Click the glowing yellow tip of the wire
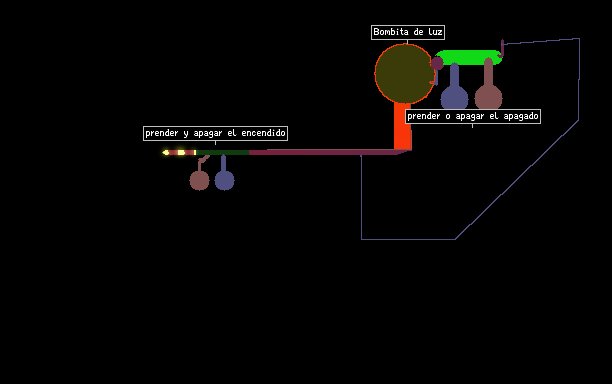Viewport: 612px width, 384px height. click(x=165, y=152)
